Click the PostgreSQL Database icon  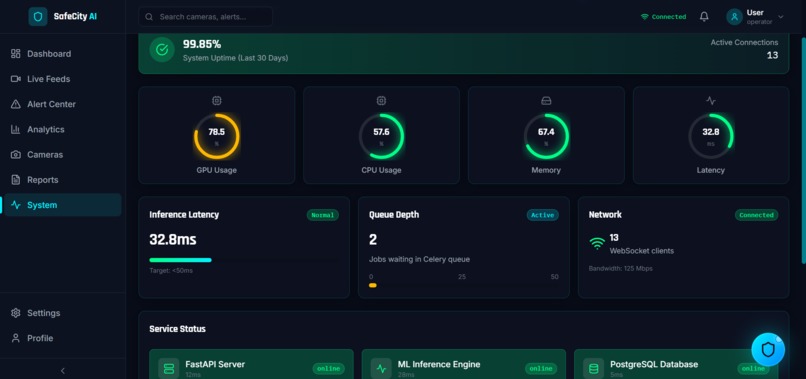click(x=593, y=368)
